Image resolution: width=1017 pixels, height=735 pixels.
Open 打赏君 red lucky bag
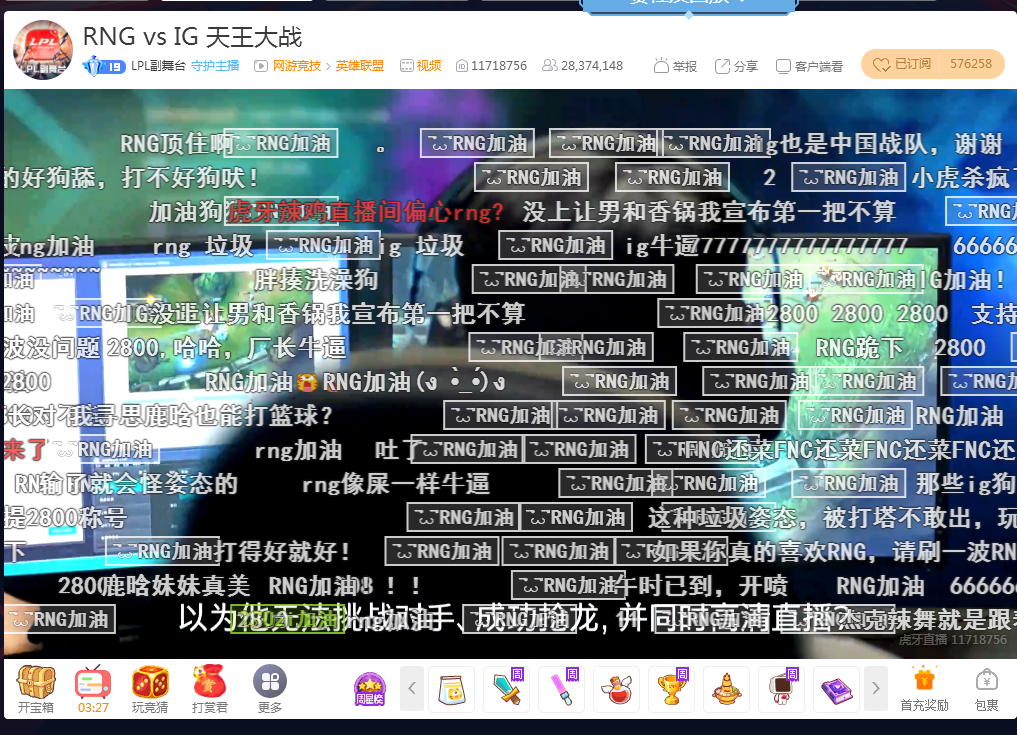pos(209,689)
